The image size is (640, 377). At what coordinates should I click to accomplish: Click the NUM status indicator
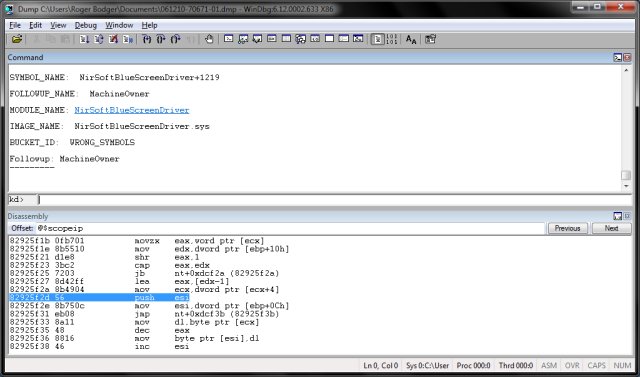[x=622, y=366]
